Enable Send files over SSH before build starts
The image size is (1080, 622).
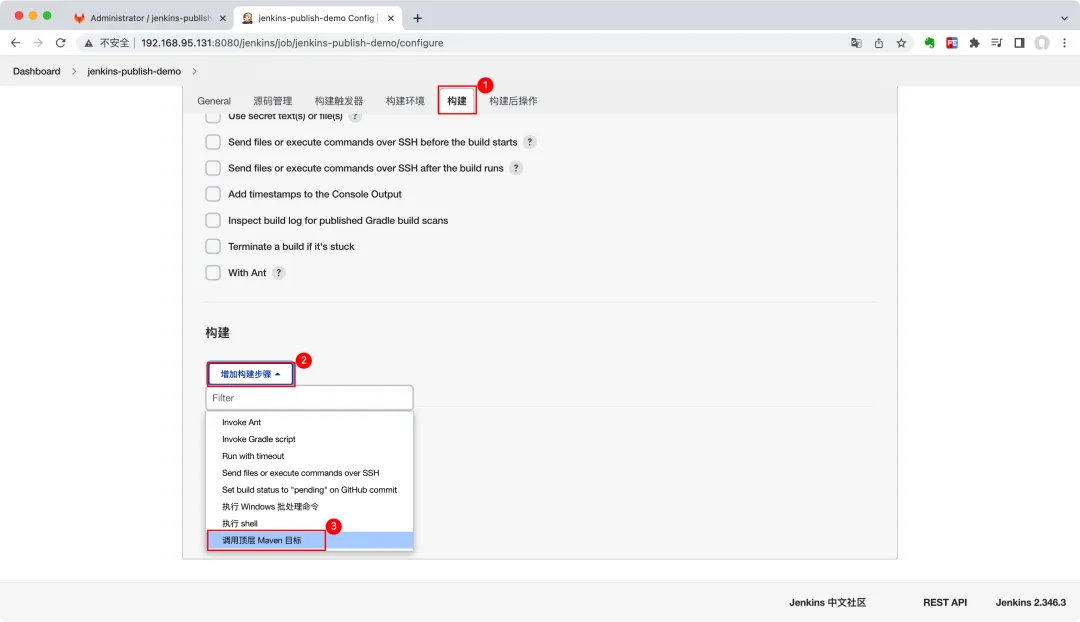pyautogui.click(x=213, y=142)
